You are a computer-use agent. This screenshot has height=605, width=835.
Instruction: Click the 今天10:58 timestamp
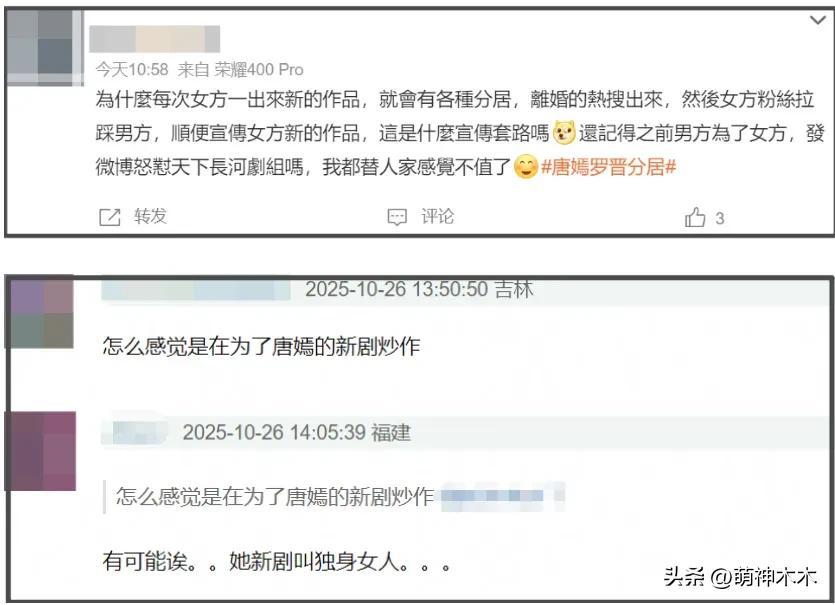click(x=132, y=69)
